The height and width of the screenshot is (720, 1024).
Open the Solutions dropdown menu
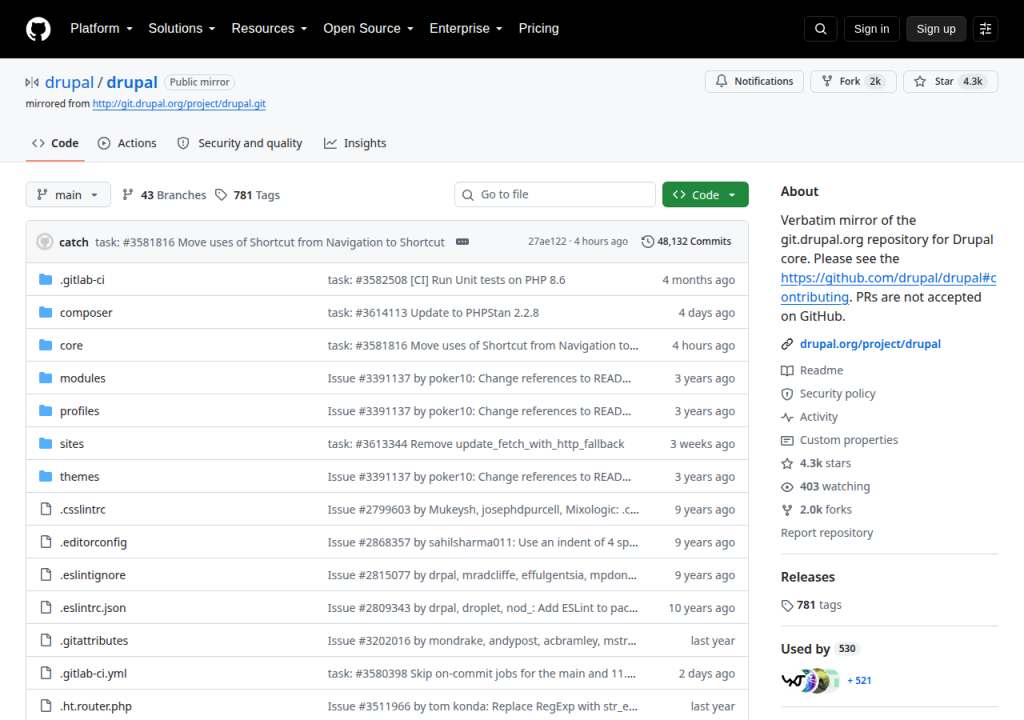182,29
